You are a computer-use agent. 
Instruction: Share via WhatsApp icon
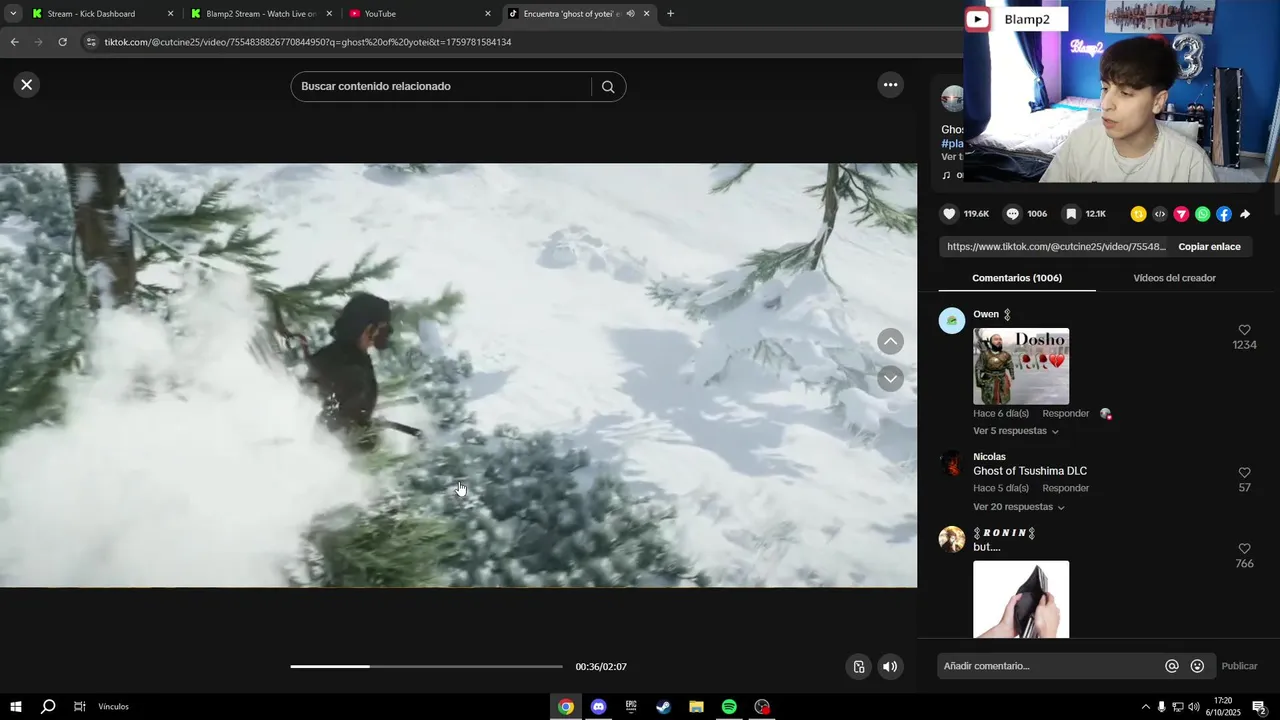(x=1202, y=214)
